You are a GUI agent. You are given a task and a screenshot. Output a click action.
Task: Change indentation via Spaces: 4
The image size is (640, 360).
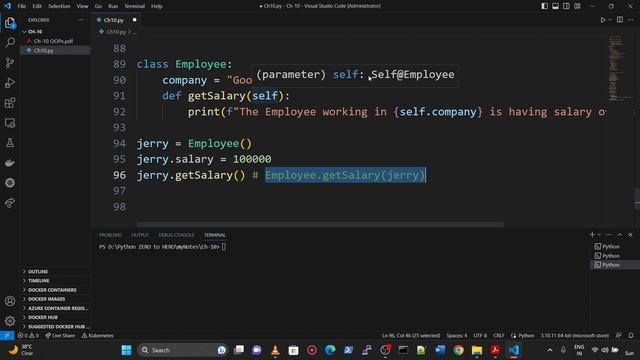(x=456, y=336)
